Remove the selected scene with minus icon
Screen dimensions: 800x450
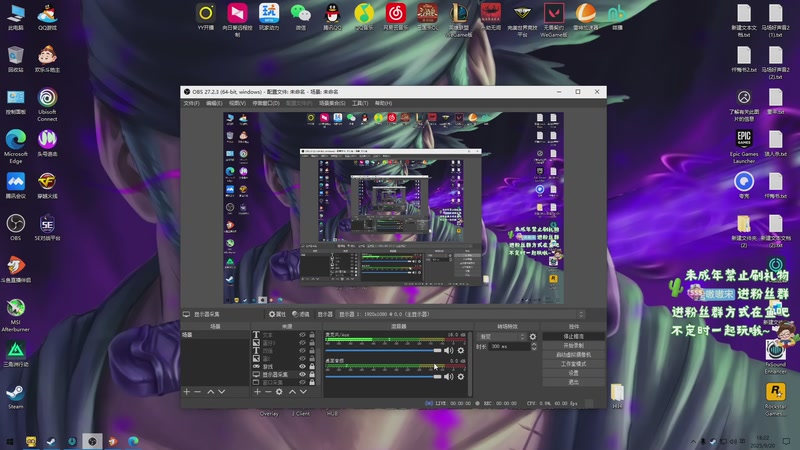pos(198,392)
